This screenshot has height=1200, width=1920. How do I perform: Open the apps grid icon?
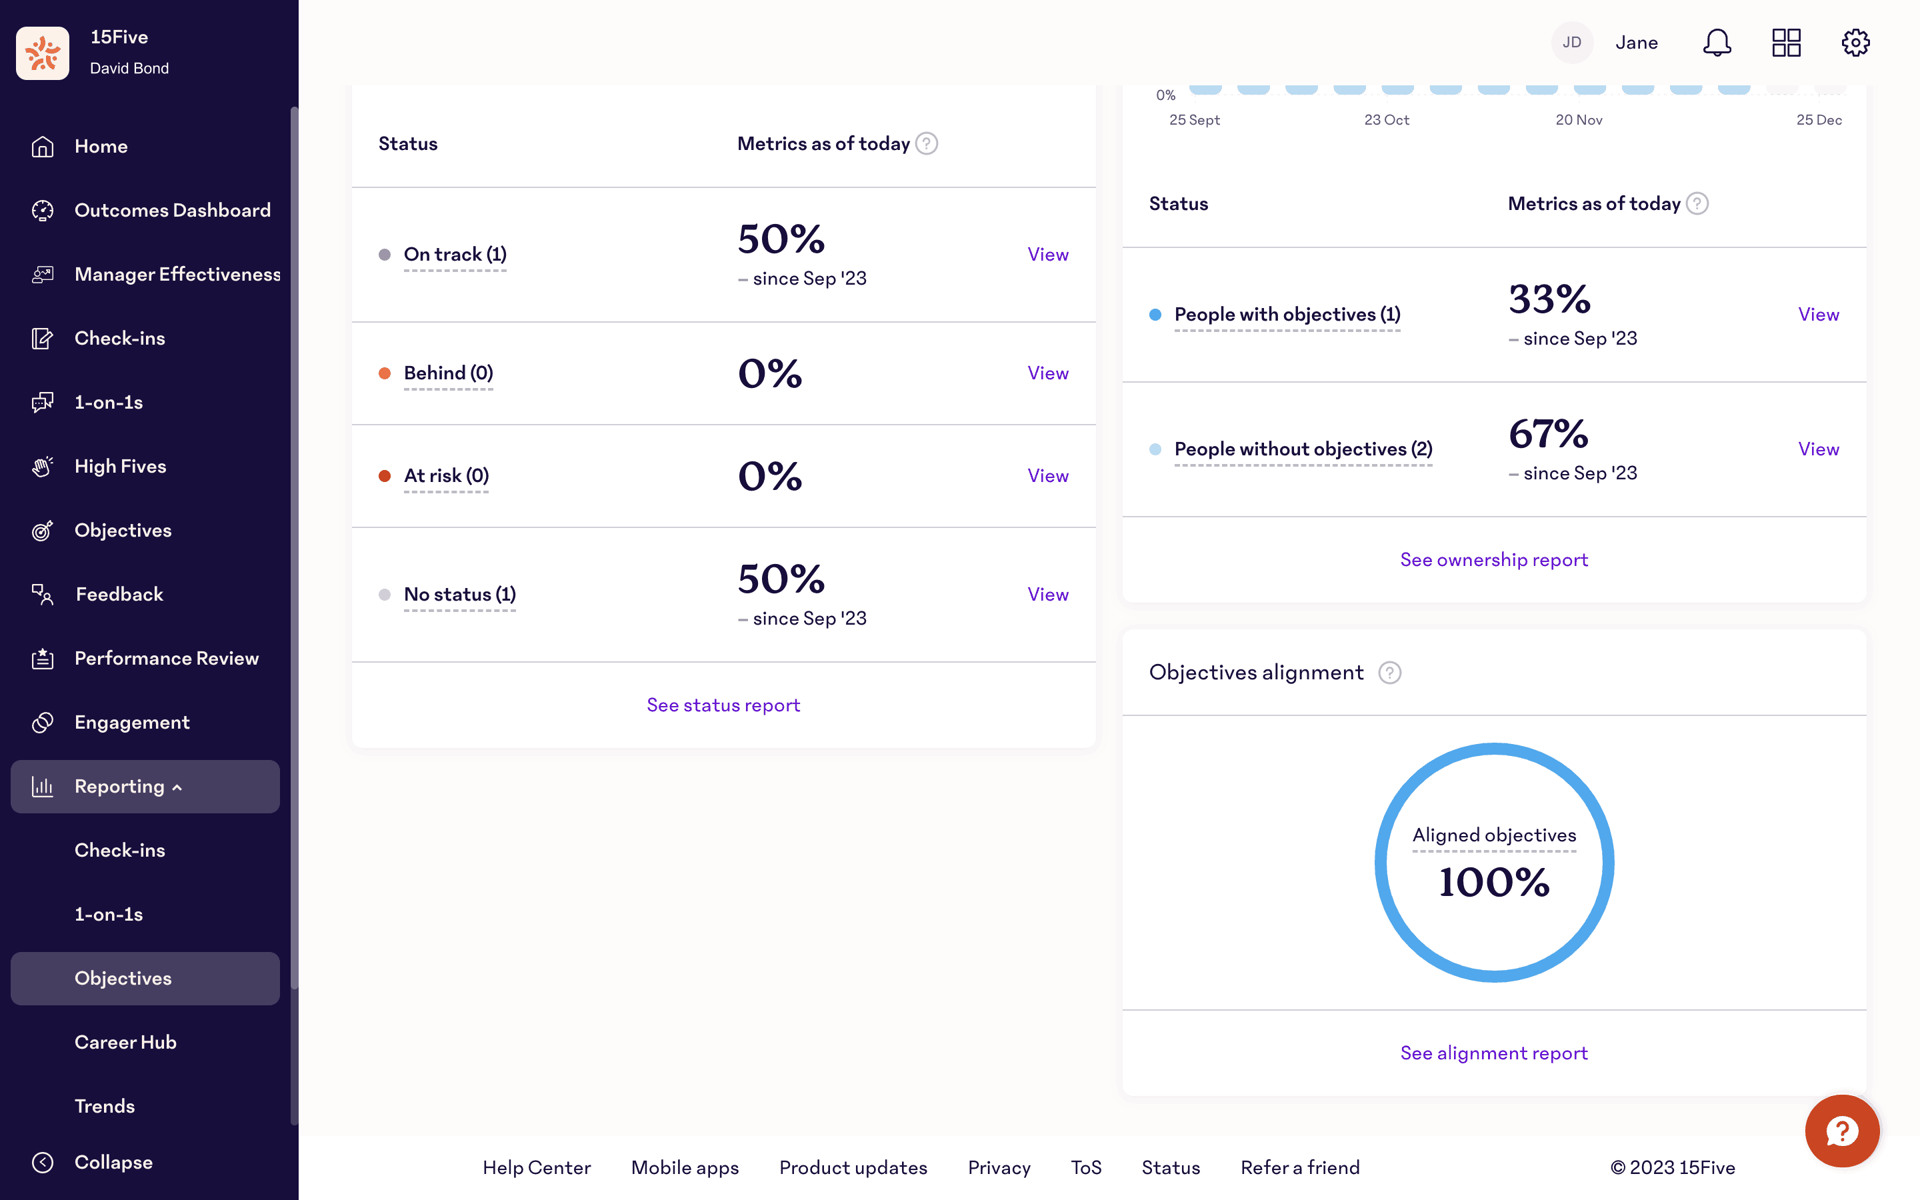pos(1786,42)
